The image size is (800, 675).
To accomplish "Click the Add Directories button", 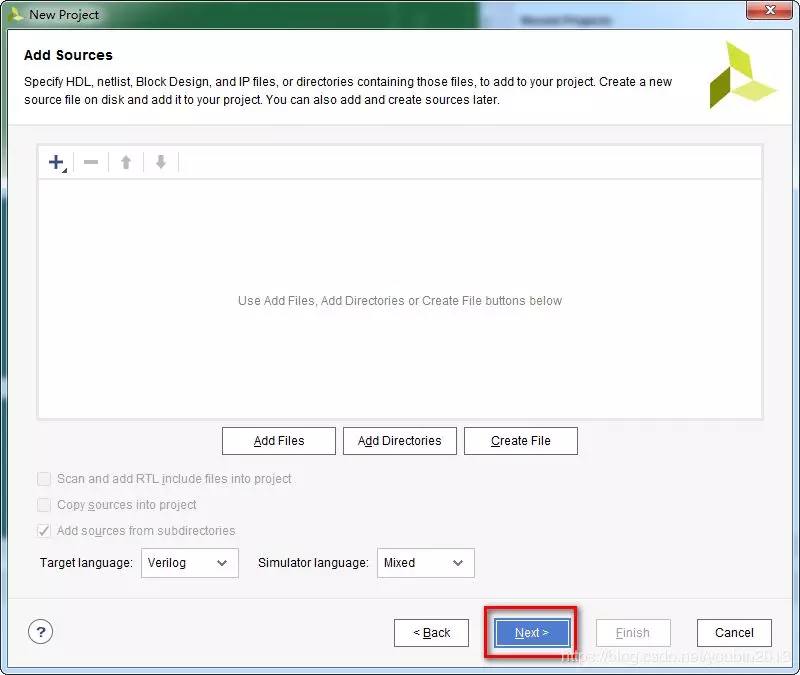I will tap(399, 441).
